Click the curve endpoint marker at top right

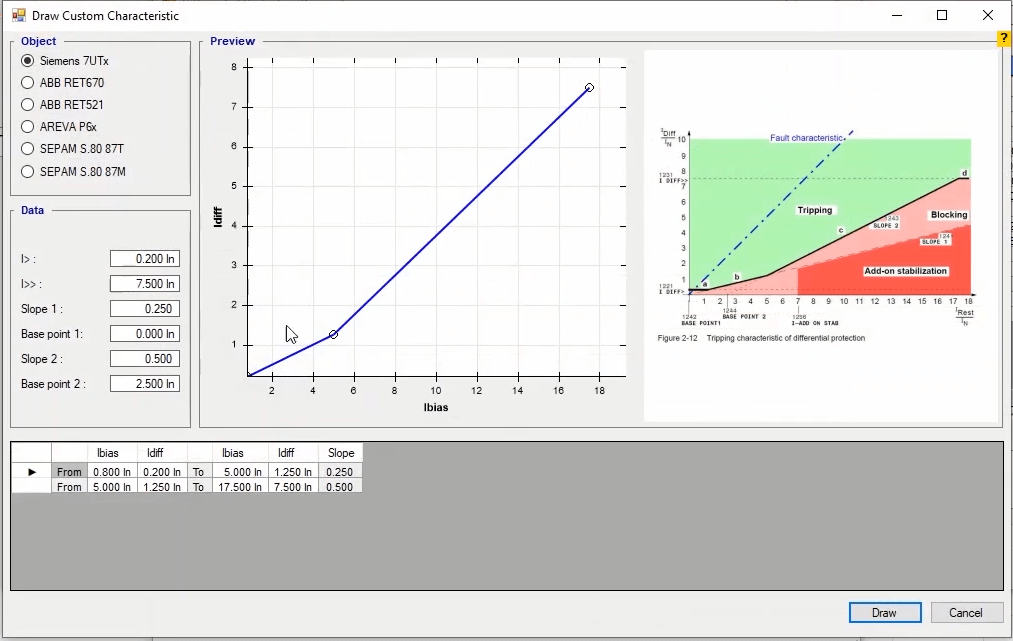tap(589, 88)
